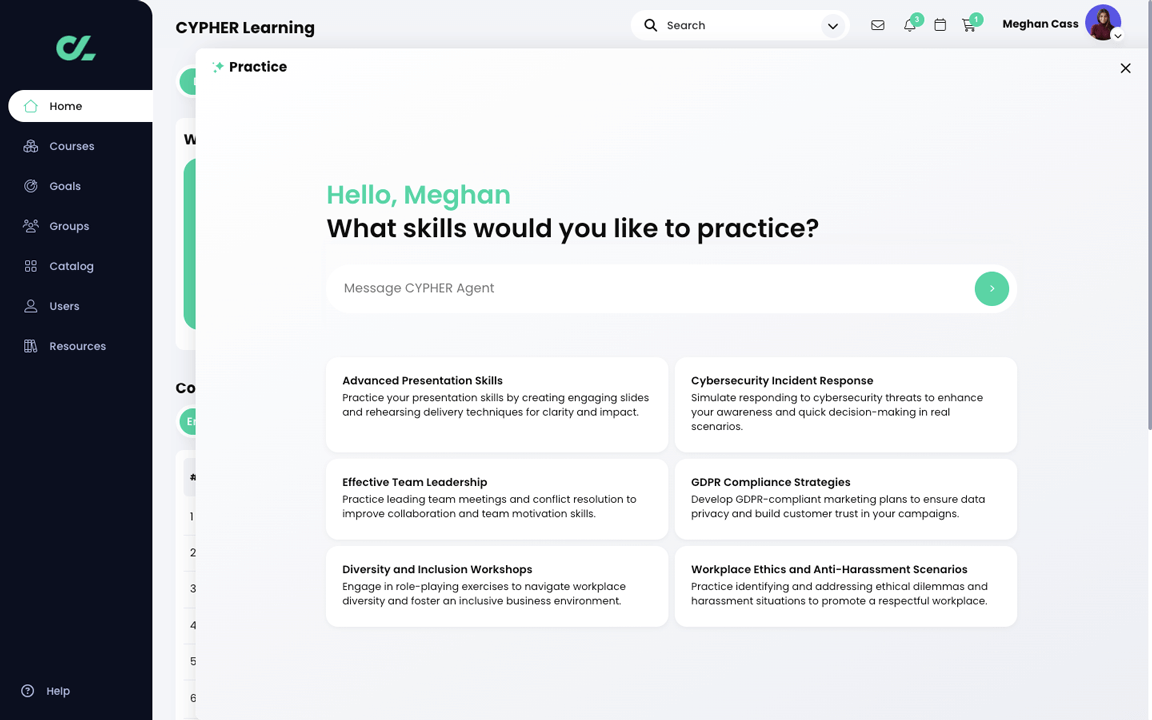Open Courses in the sidebar
The image size is (1152, 720).
pos(71,146)
